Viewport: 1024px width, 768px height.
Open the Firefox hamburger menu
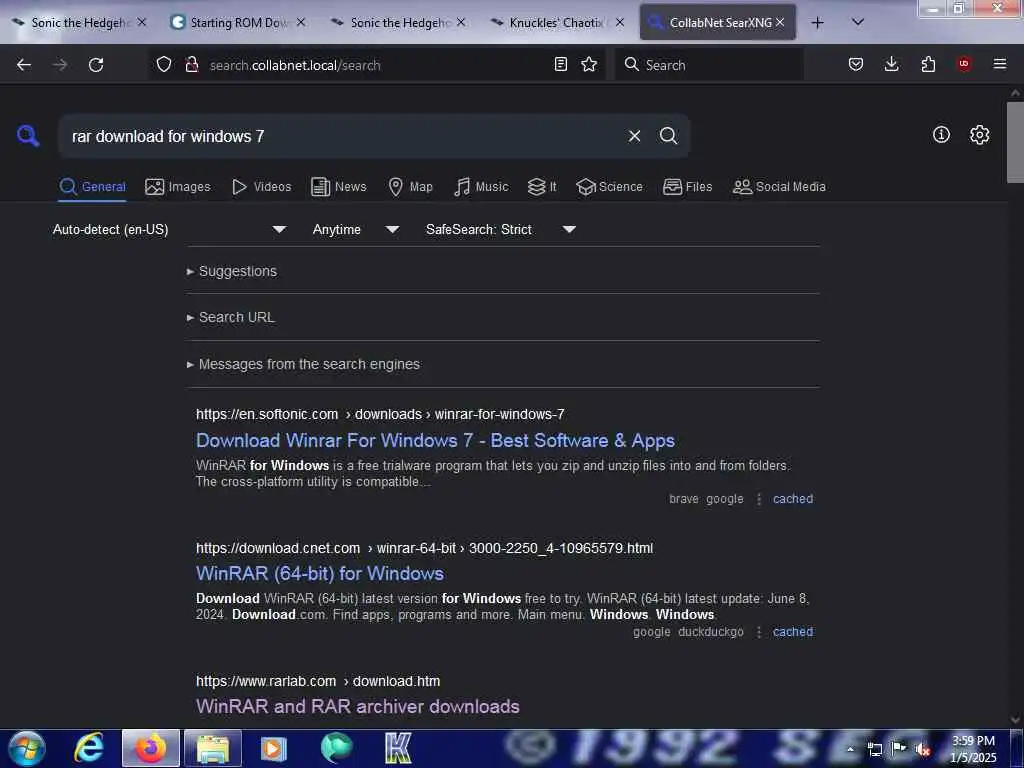click(1000, 64)
